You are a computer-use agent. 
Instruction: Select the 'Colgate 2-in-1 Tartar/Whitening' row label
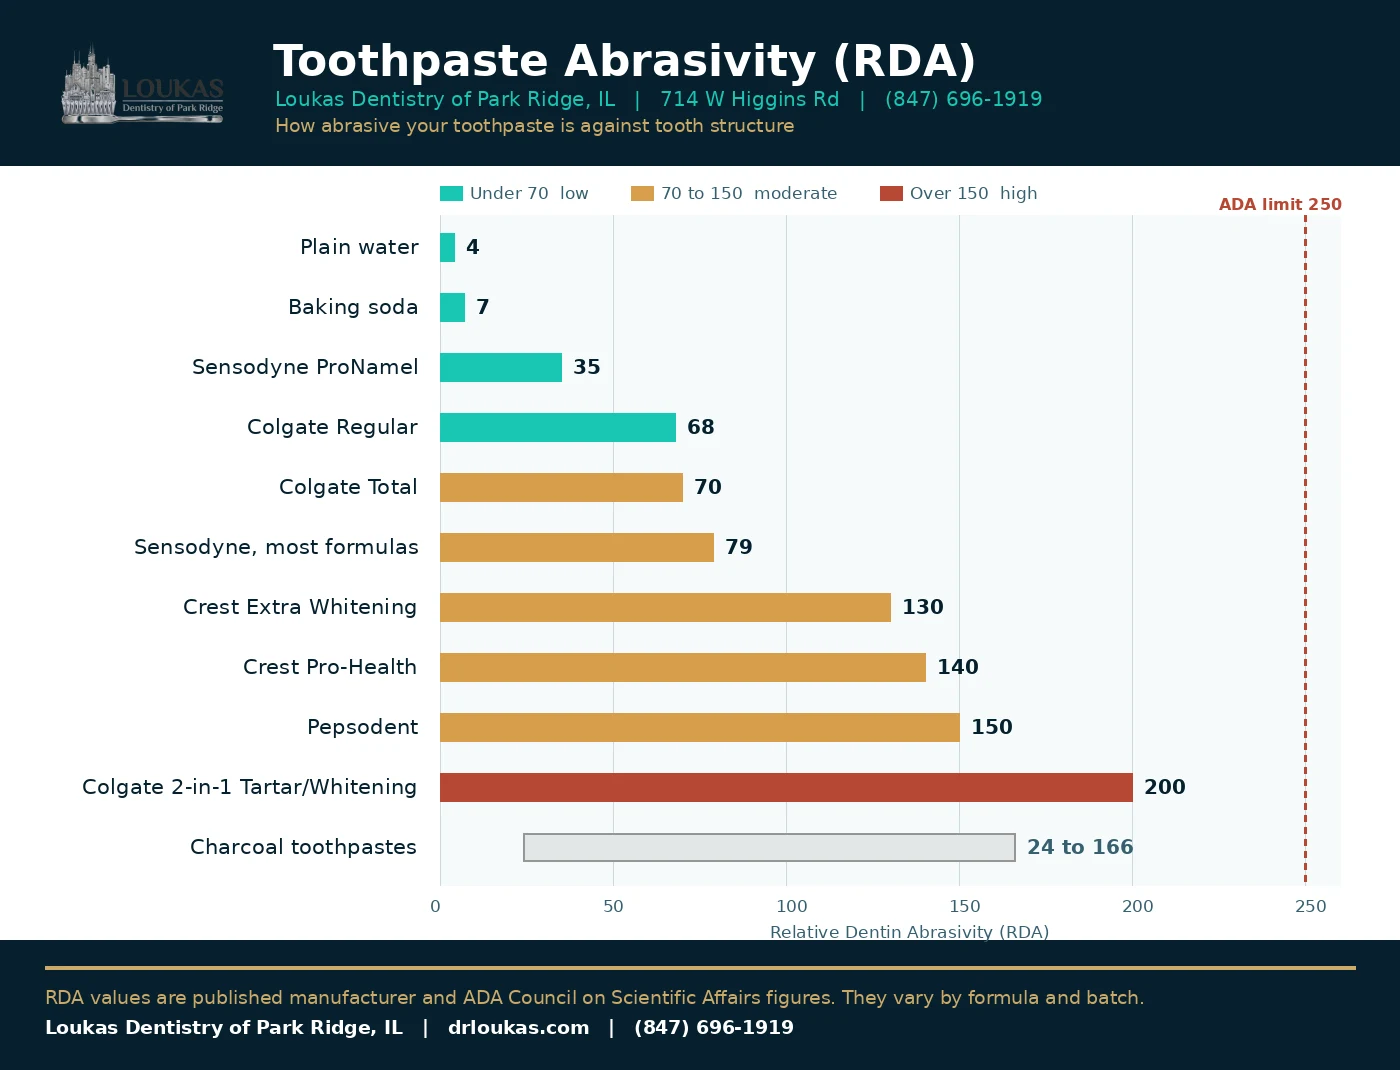(249, 787)
